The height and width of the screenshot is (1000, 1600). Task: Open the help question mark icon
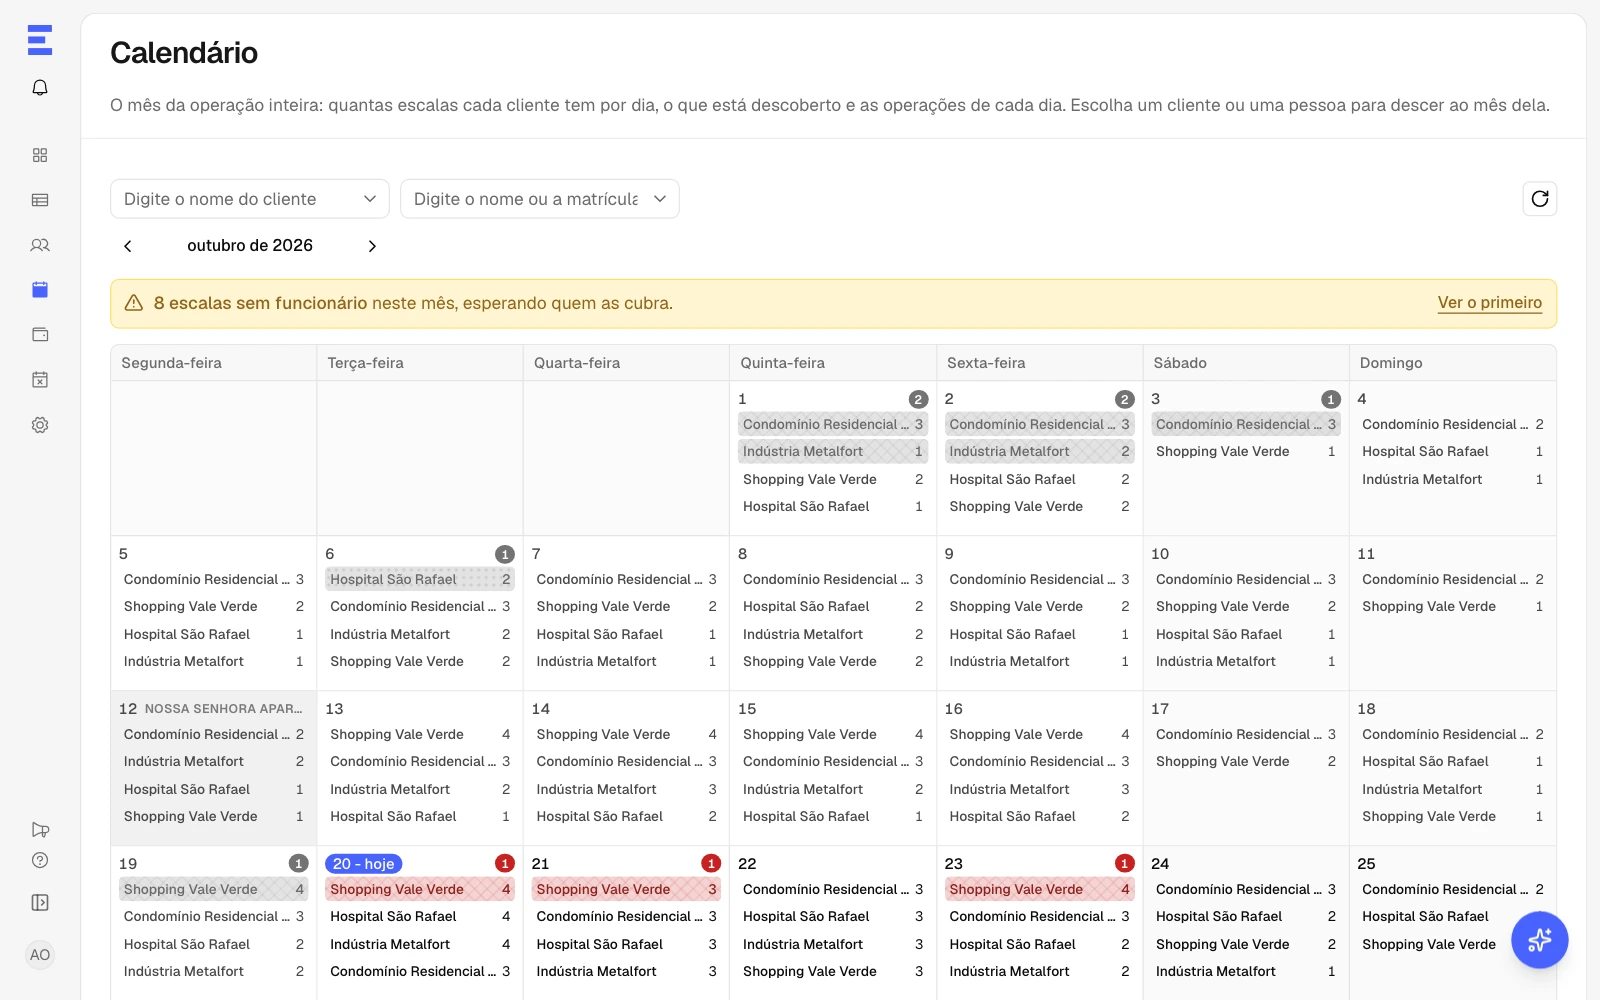pyautogui.click(x=40, y=860)
